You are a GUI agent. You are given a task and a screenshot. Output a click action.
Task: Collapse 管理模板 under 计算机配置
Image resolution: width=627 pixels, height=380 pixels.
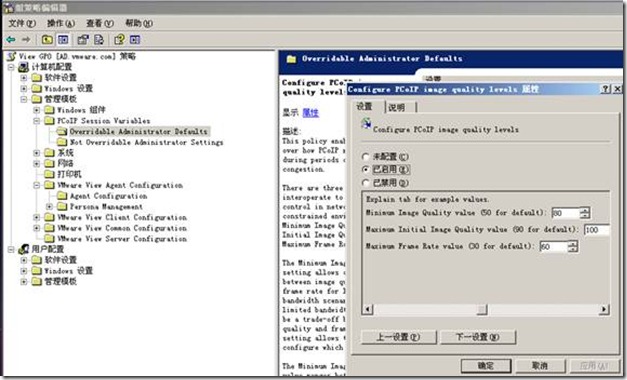point(24,99)
